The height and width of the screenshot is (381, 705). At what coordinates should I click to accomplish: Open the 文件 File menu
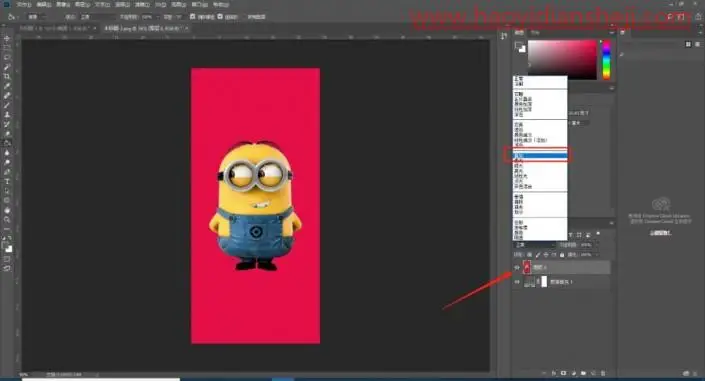pos(23,4)
